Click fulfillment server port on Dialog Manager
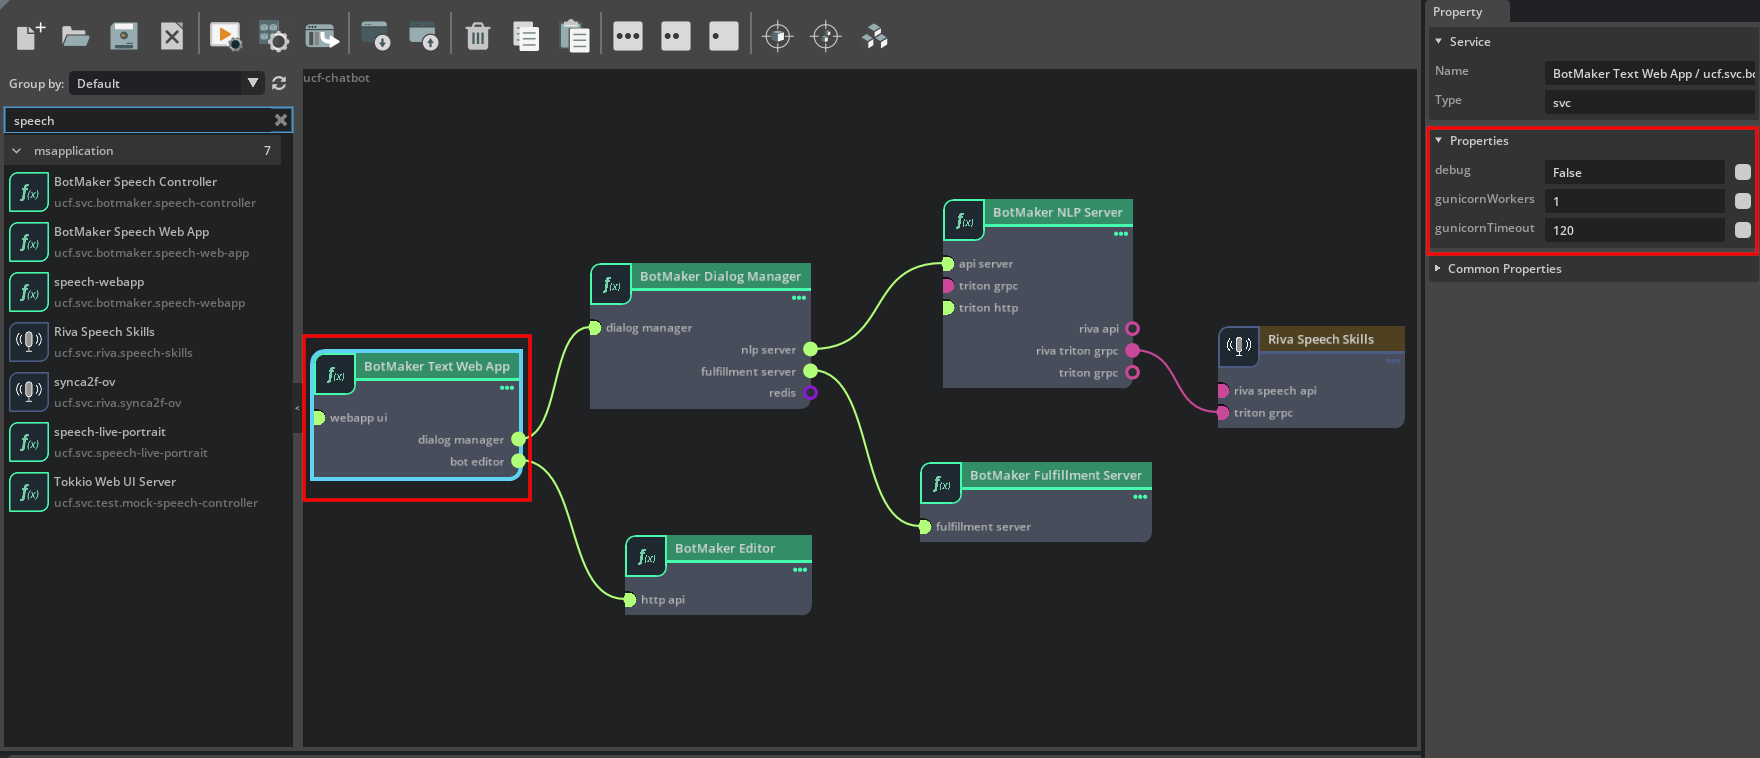Screen dimensions: 1760x758 (811, 371)
